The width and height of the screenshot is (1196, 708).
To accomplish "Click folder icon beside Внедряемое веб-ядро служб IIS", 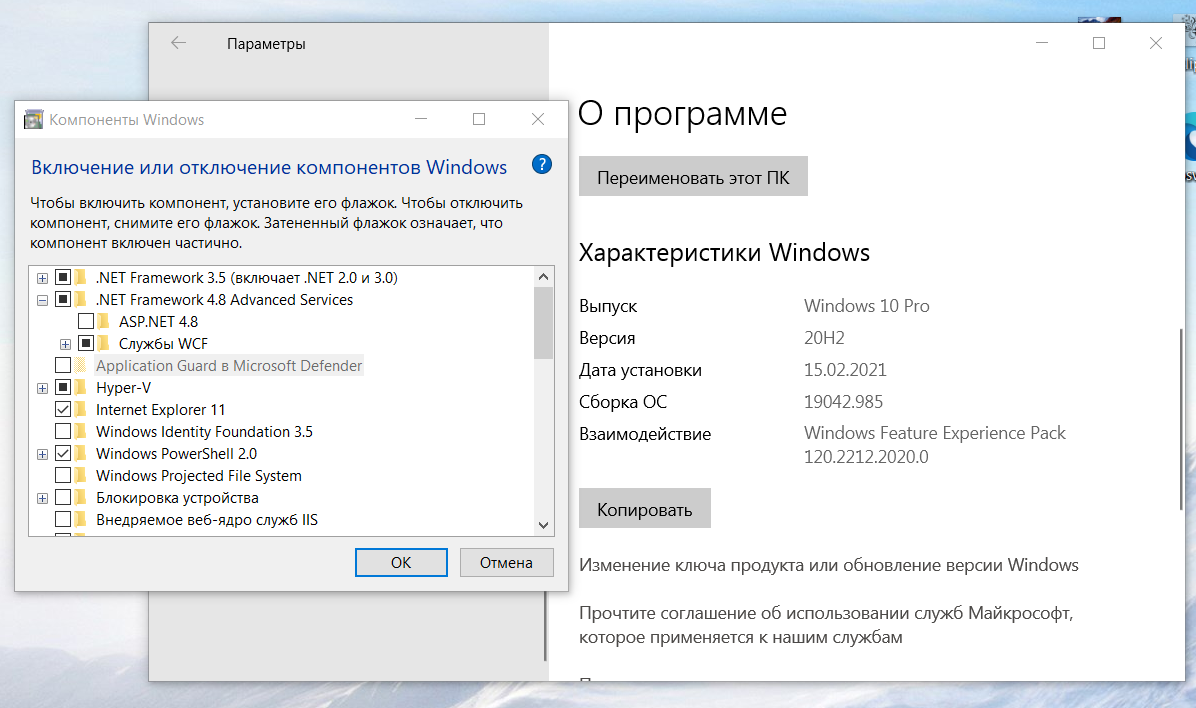I will [x=82, y=520].
